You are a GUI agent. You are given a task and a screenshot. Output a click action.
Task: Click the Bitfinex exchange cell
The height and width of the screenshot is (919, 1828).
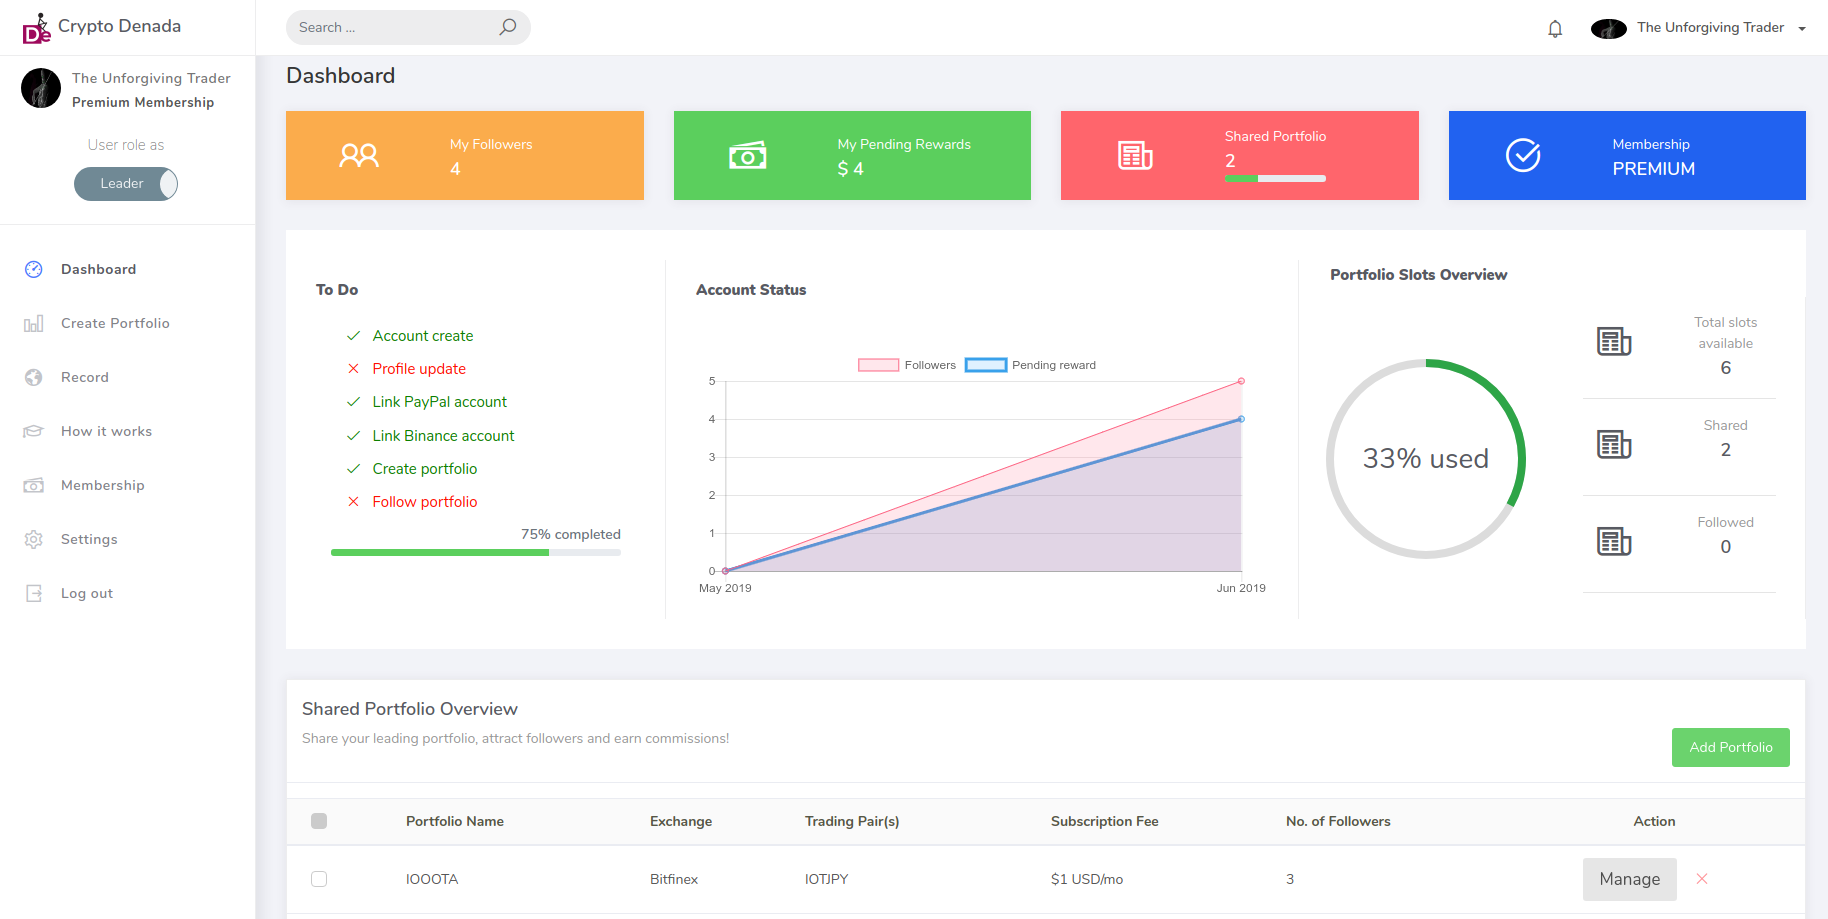point(674,879)
